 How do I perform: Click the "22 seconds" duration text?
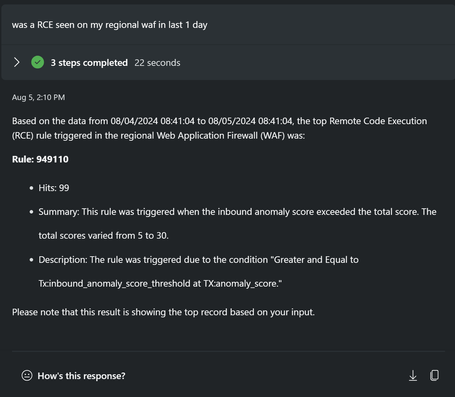[x=157, y=63]
